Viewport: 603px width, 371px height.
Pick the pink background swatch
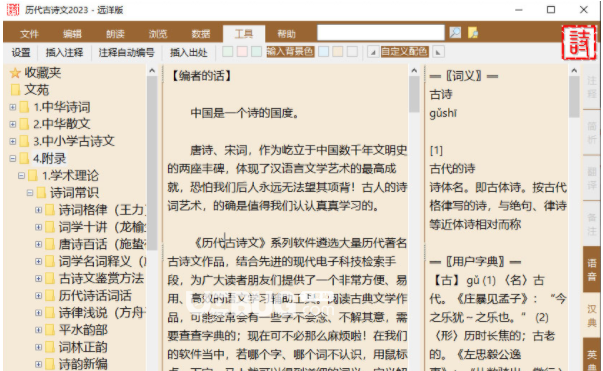(x=242, y=52)
